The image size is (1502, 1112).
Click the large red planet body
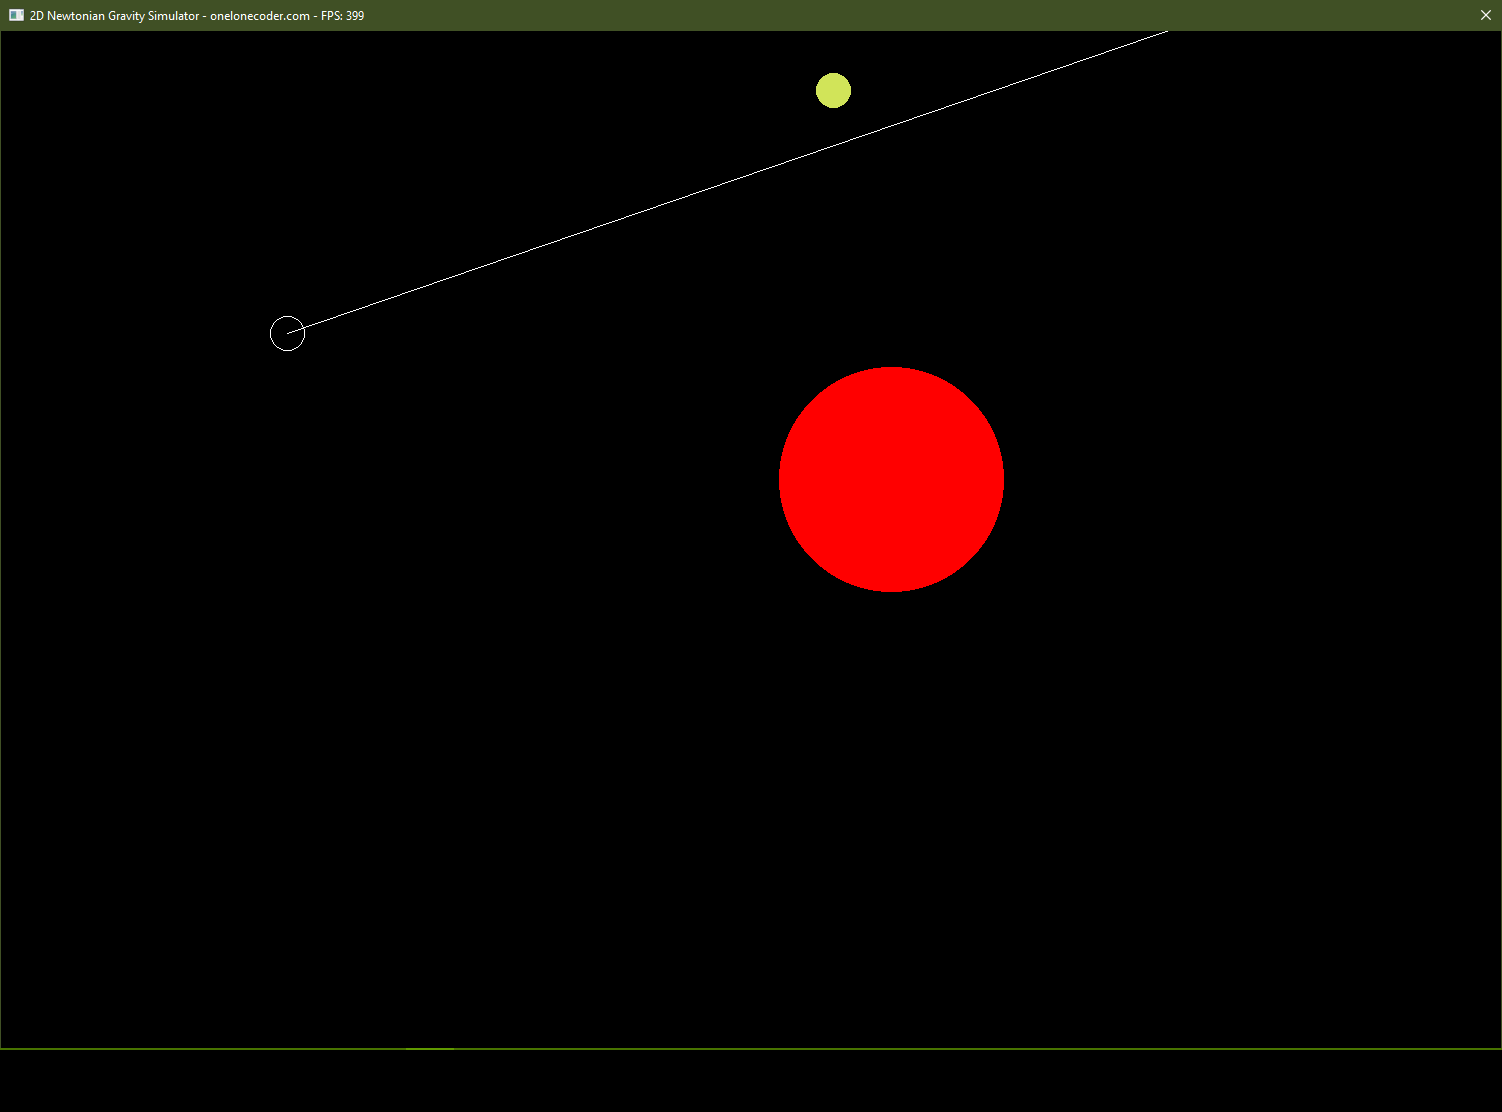click(x=891, y=479)
